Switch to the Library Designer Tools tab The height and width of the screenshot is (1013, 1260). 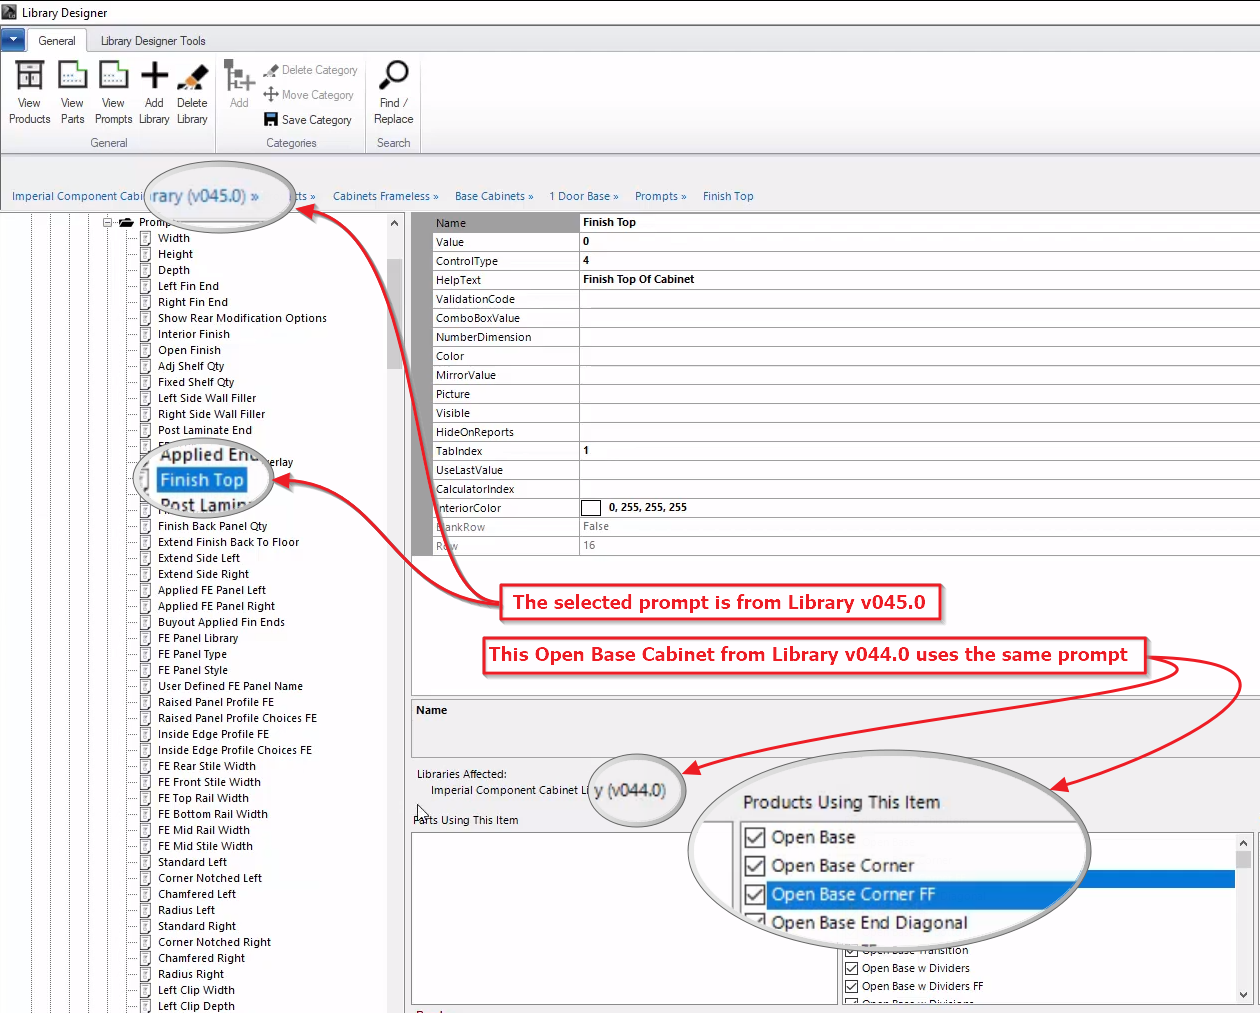click(153, 41)
